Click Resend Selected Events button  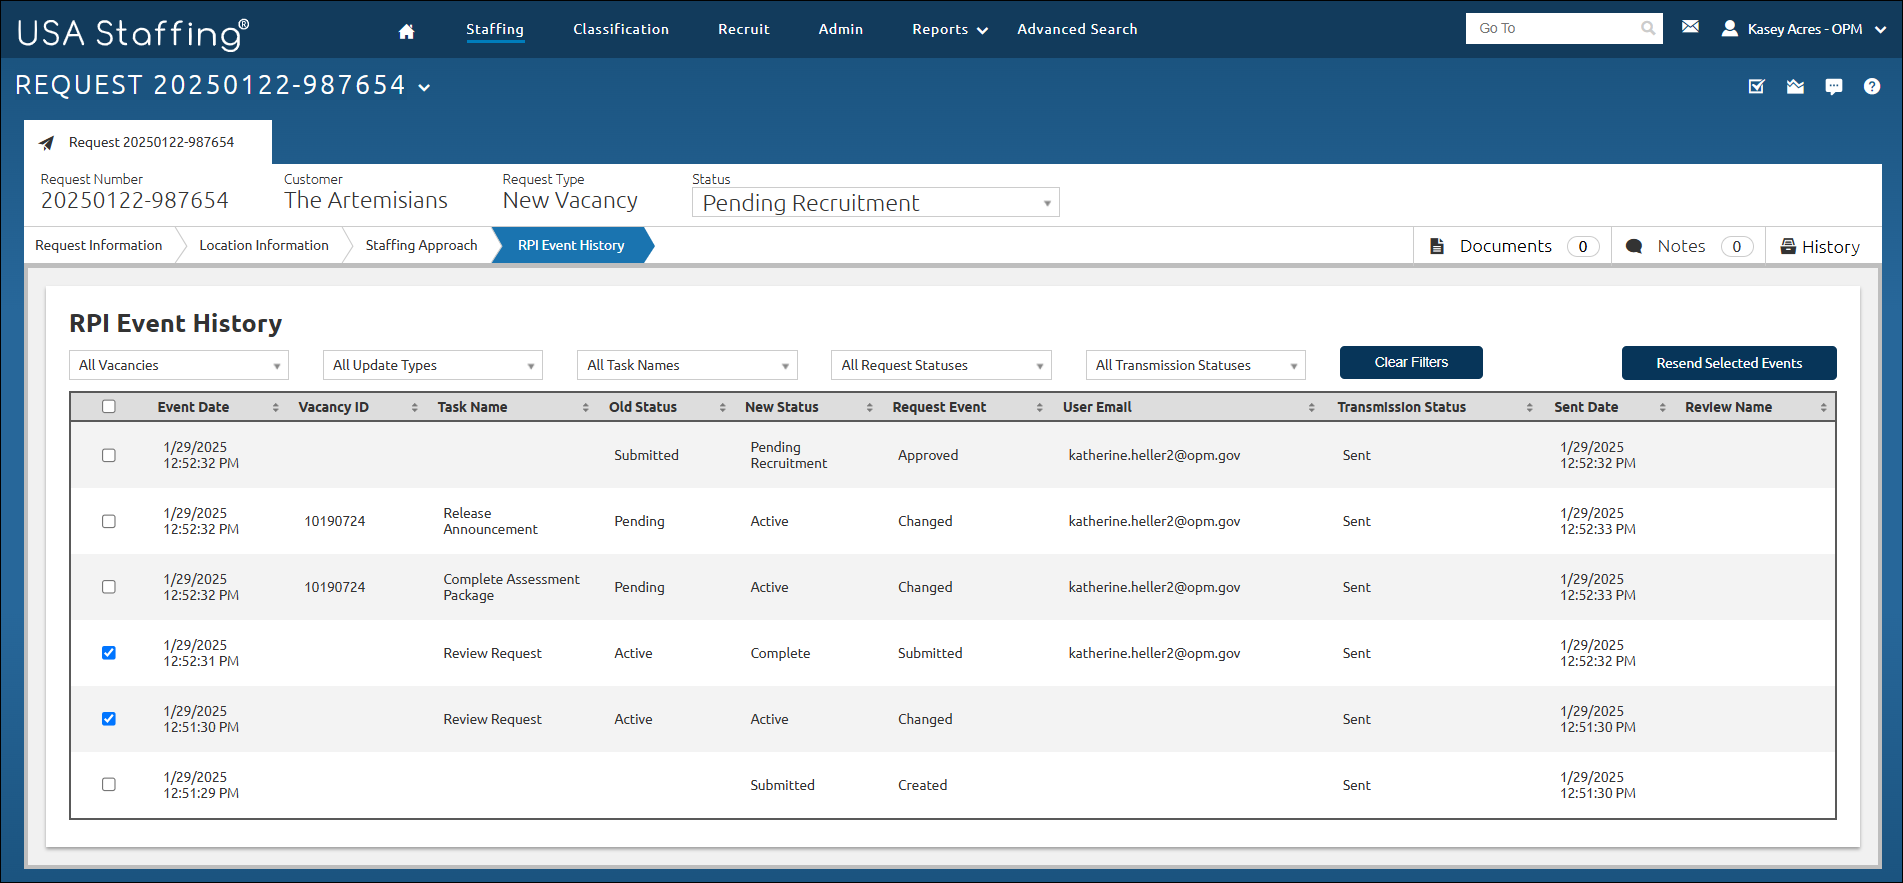(x=1729, y=363)
